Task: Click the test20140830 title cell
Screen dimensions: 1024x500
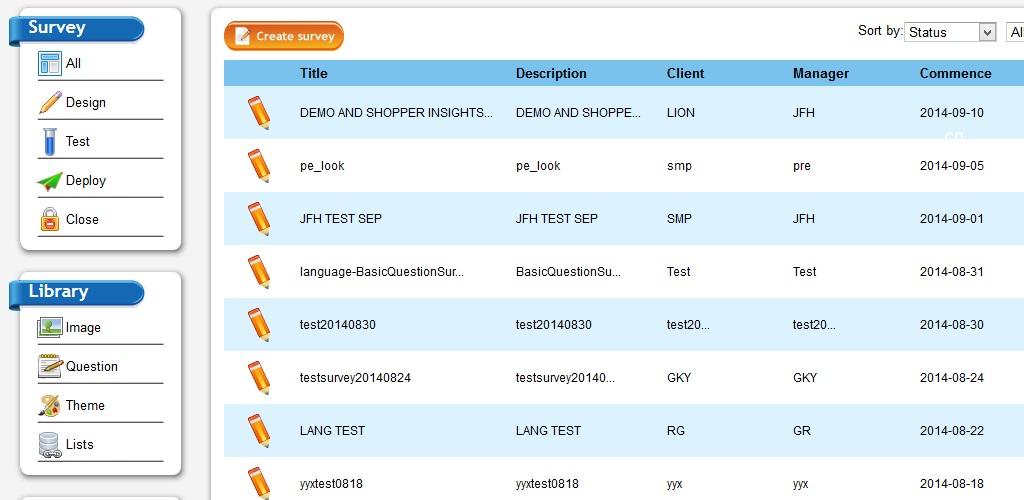Action: (x=338, y=324)
